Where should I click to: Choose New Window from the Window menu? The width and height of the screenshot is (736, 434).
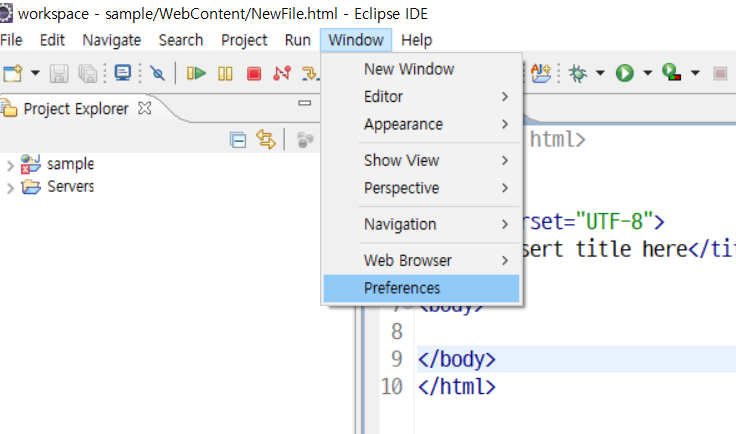tap(422, 69)
